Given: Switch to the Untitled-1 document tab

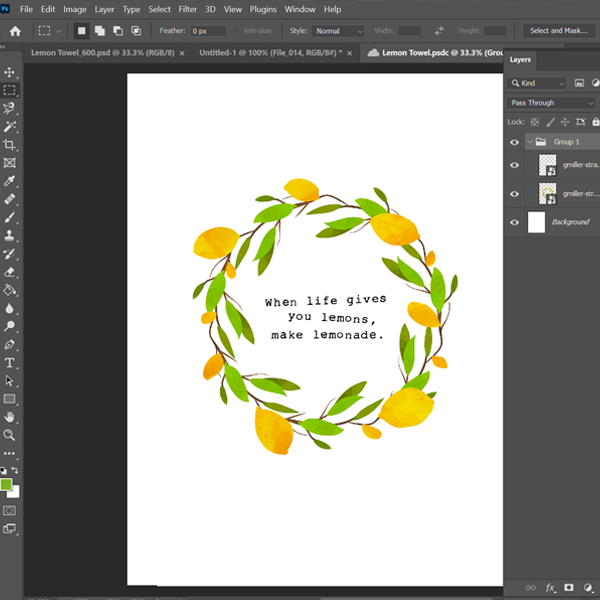Looking at the screenshot, I should (271, 53).
